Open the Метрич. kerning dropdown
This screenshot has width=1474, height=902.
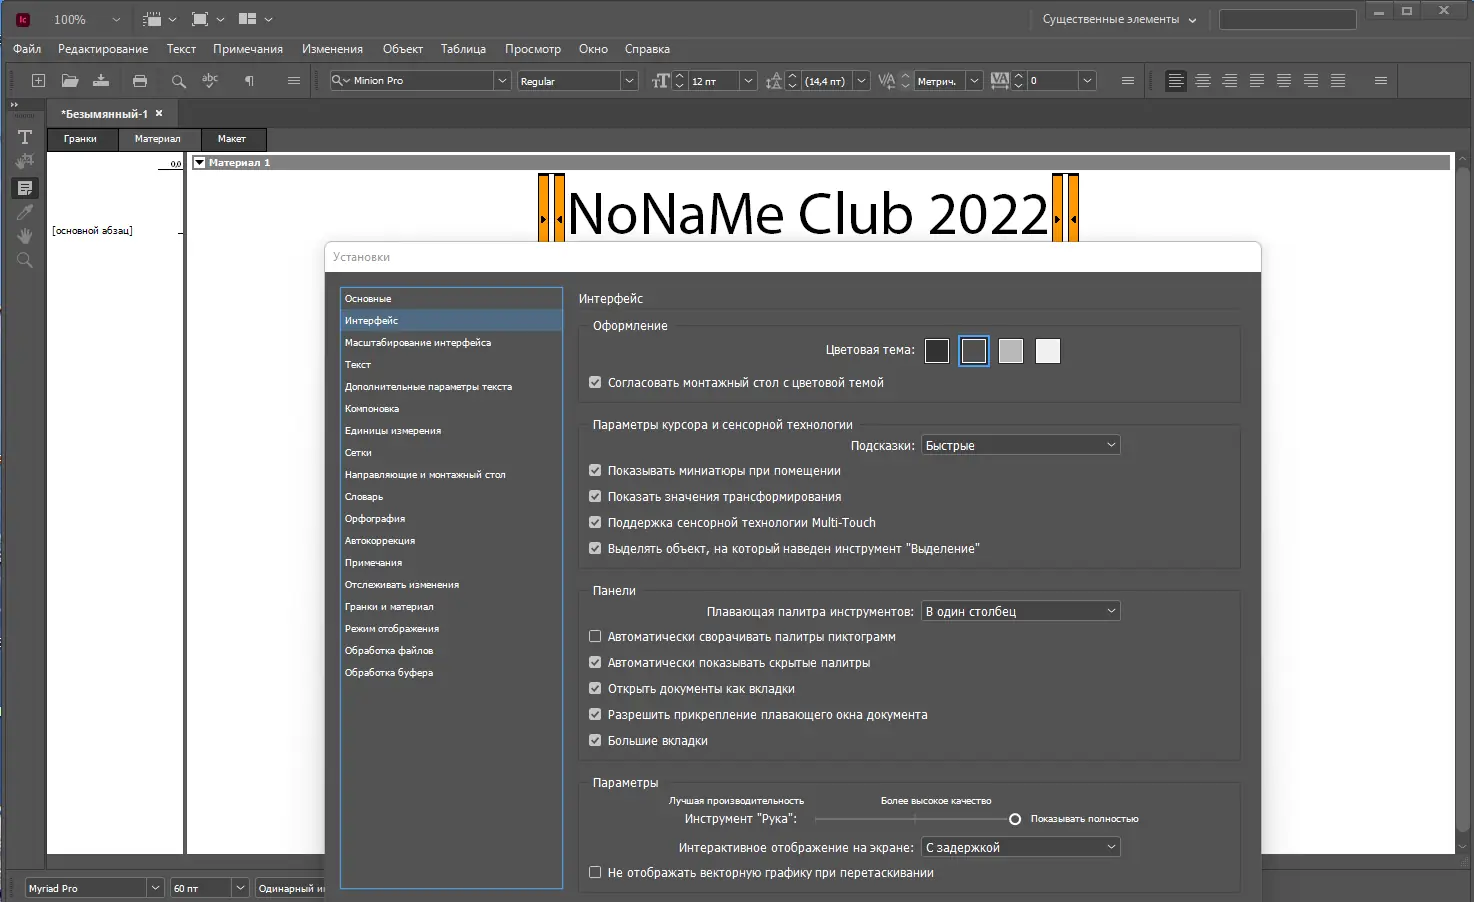click(974, 81)
